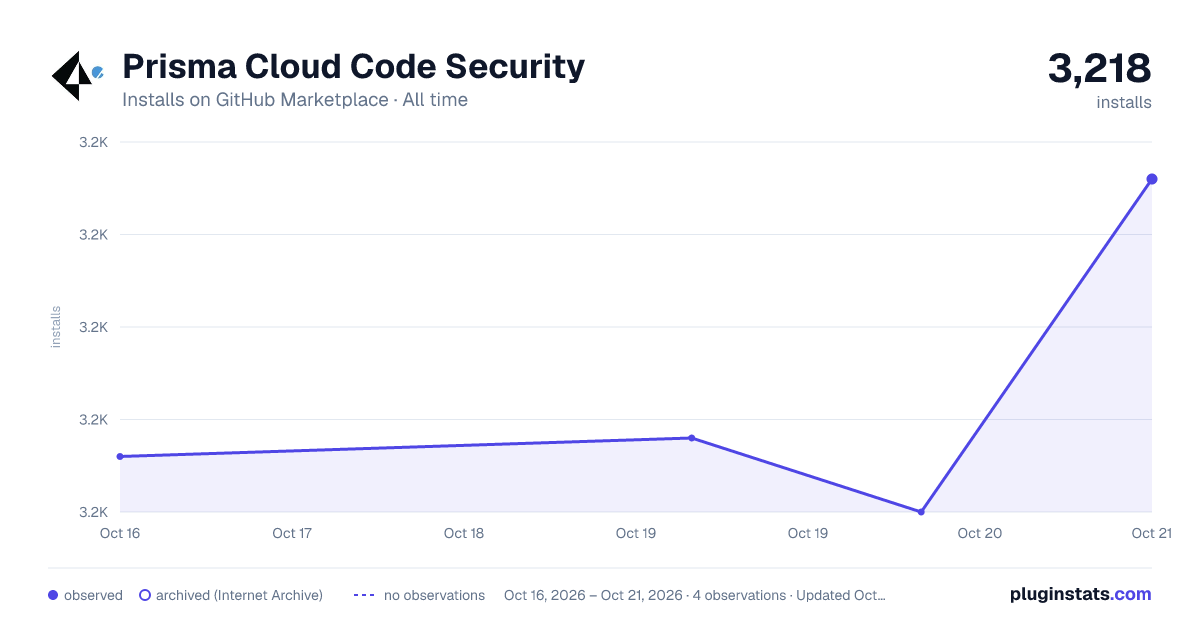Image resolution: width=1200 pixels, height=630 pixels.
Task: Click the installs label under 3,218
Action: (1124, 102)
